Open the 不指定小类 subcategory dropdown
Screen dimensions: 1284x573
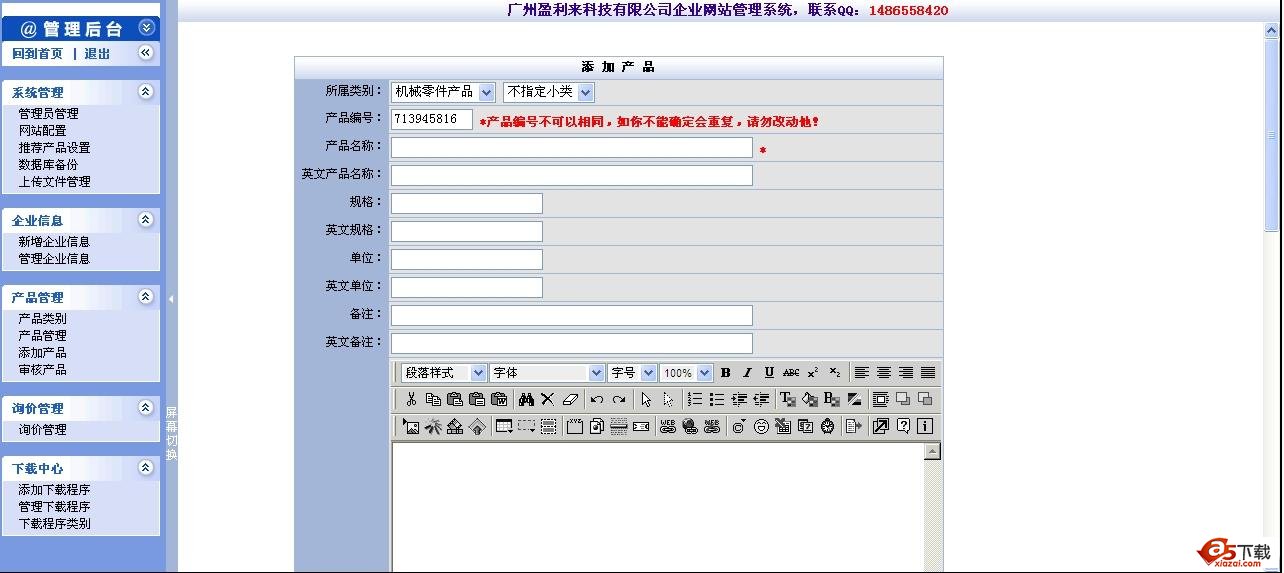549,92
